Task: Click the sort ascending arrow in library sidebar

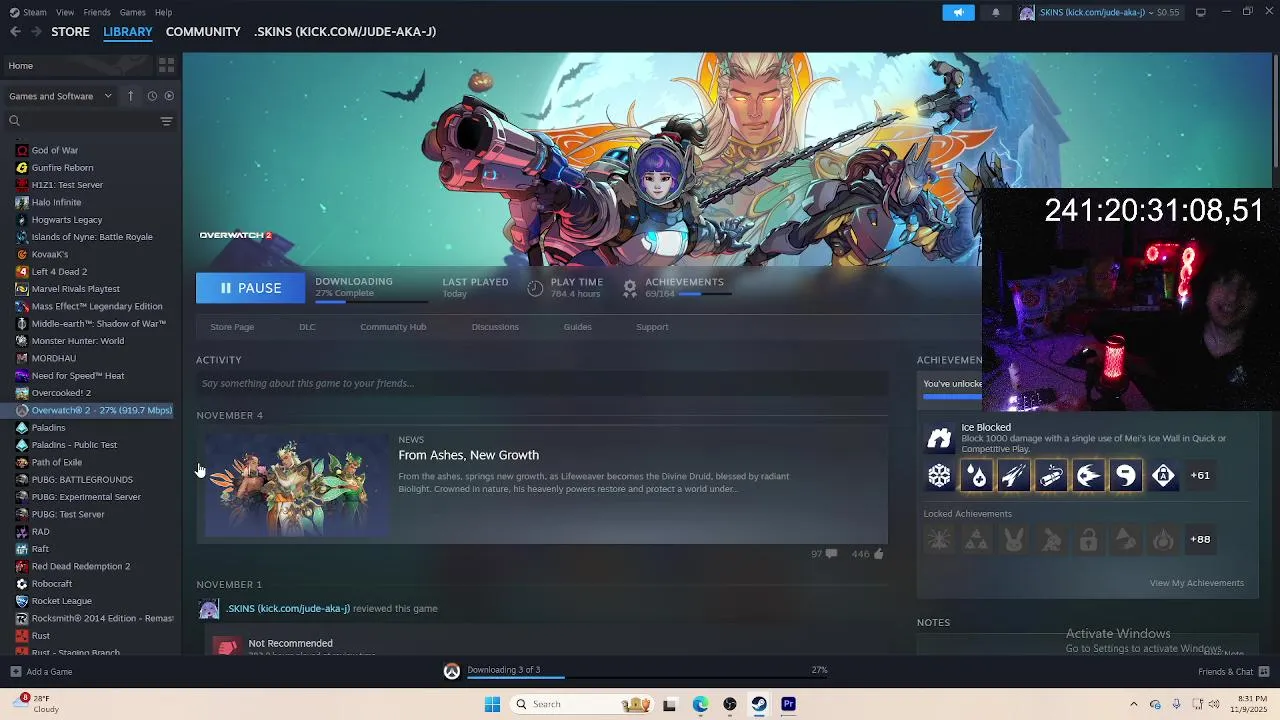Action: click(130, 96)
